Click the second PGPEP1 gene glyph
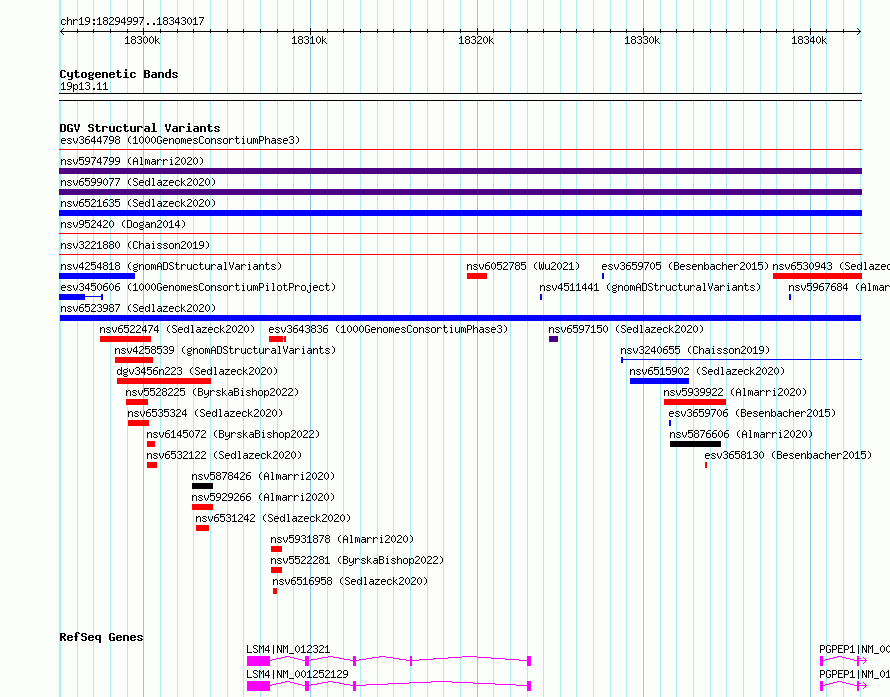This screenshot has width=890, height=697. 843,686
